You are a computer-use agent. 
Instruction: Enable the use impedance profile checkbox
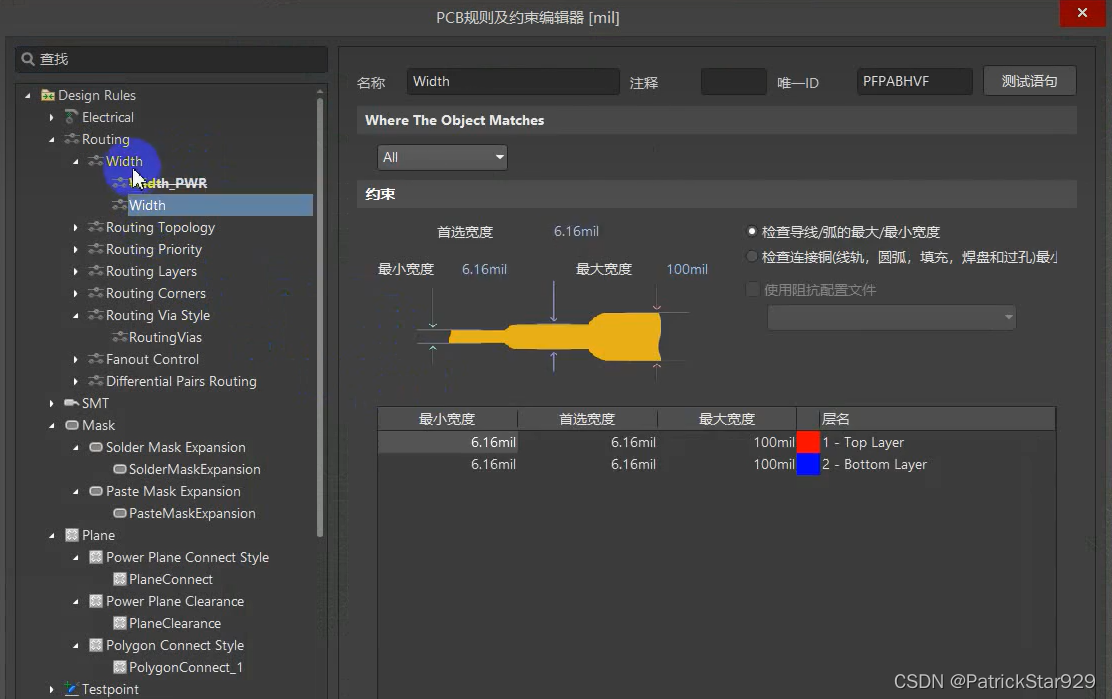(x=753, y=290)
